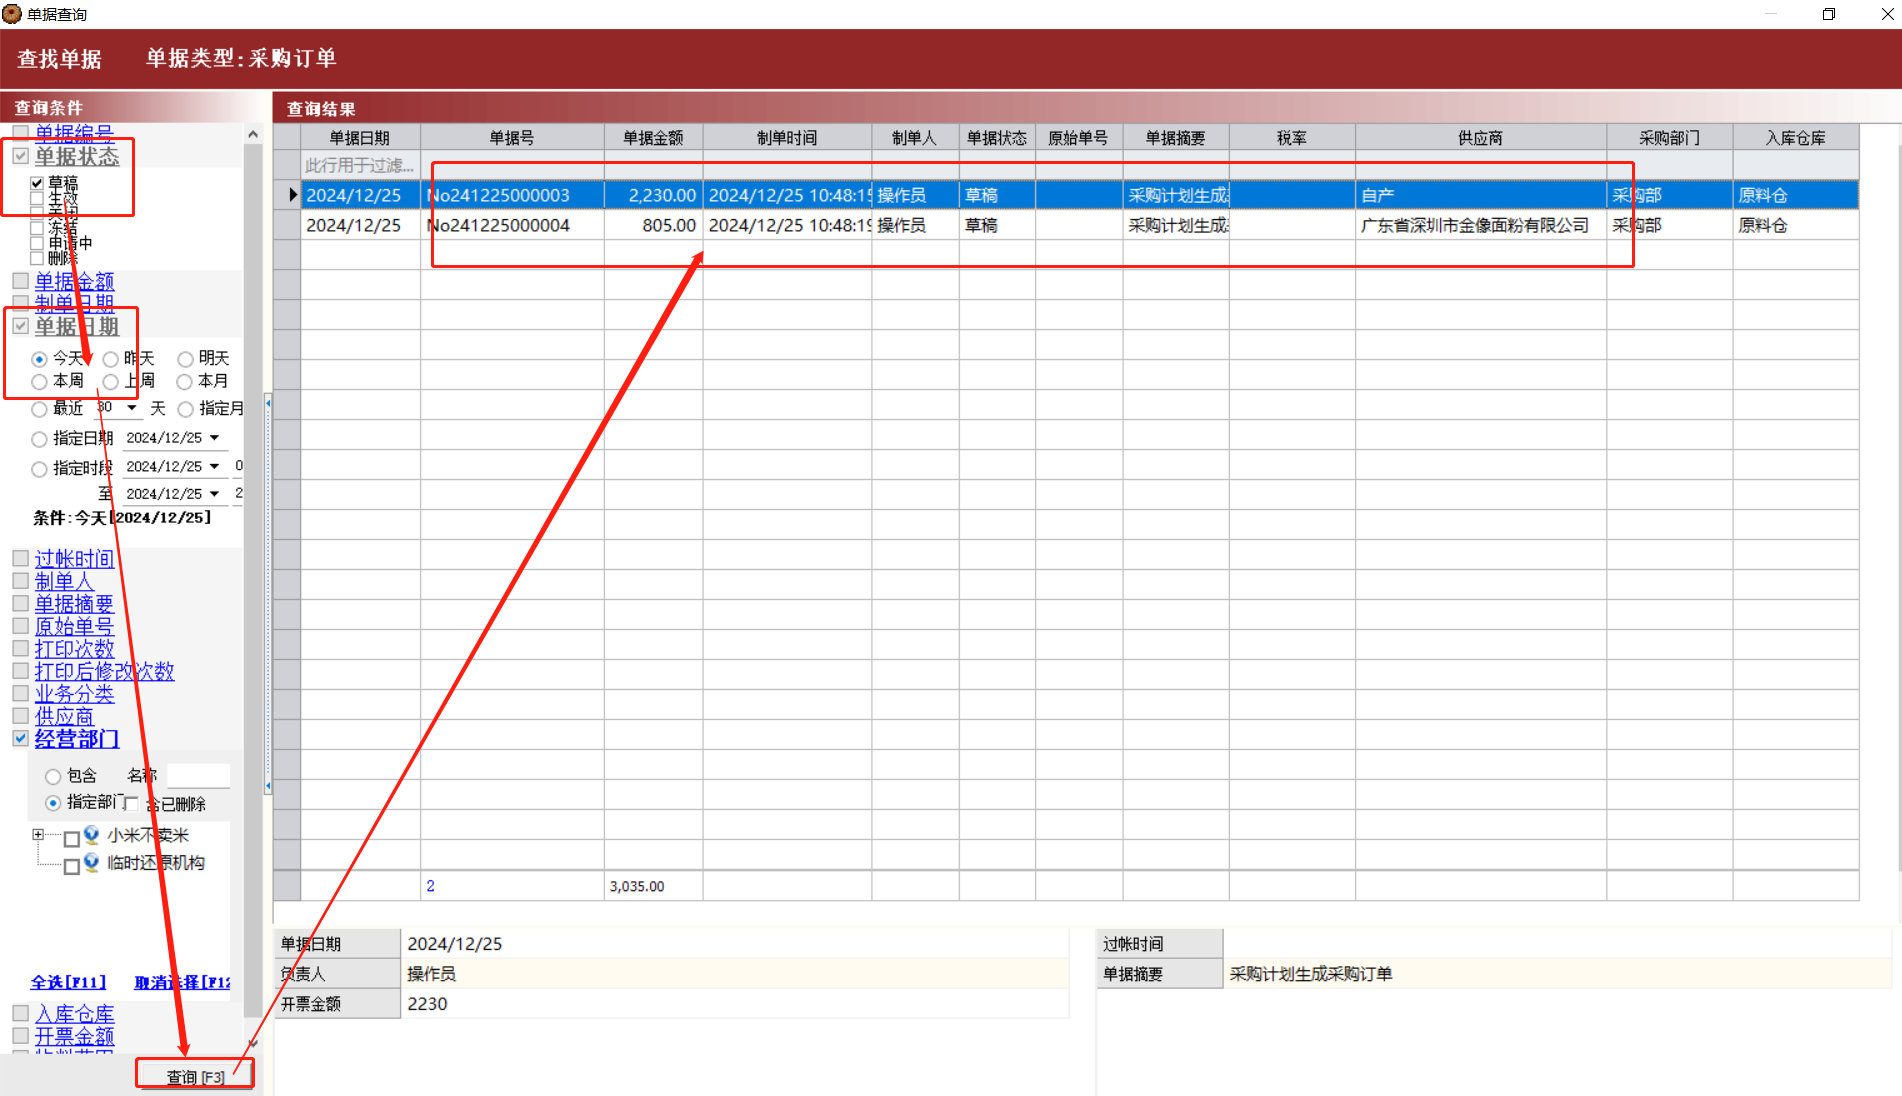Click the 全选[F11] link
Screen dimensions: 1902x1096
[x=68, y=983]
